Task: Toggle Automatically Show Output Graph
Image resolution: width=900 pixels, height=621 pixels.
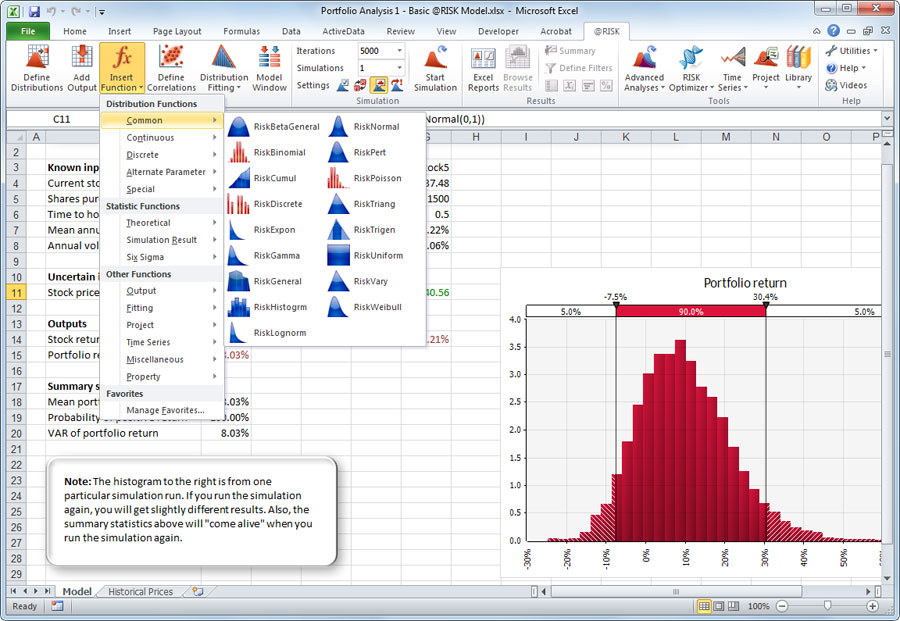Action: pos(379,86)
